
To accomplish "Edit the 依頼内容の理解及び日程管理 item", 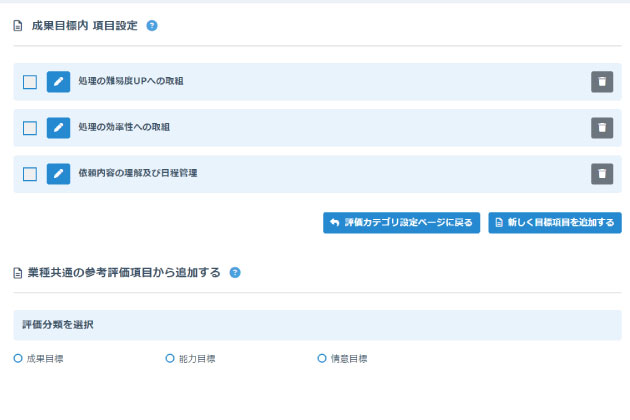I will point(58,174).
